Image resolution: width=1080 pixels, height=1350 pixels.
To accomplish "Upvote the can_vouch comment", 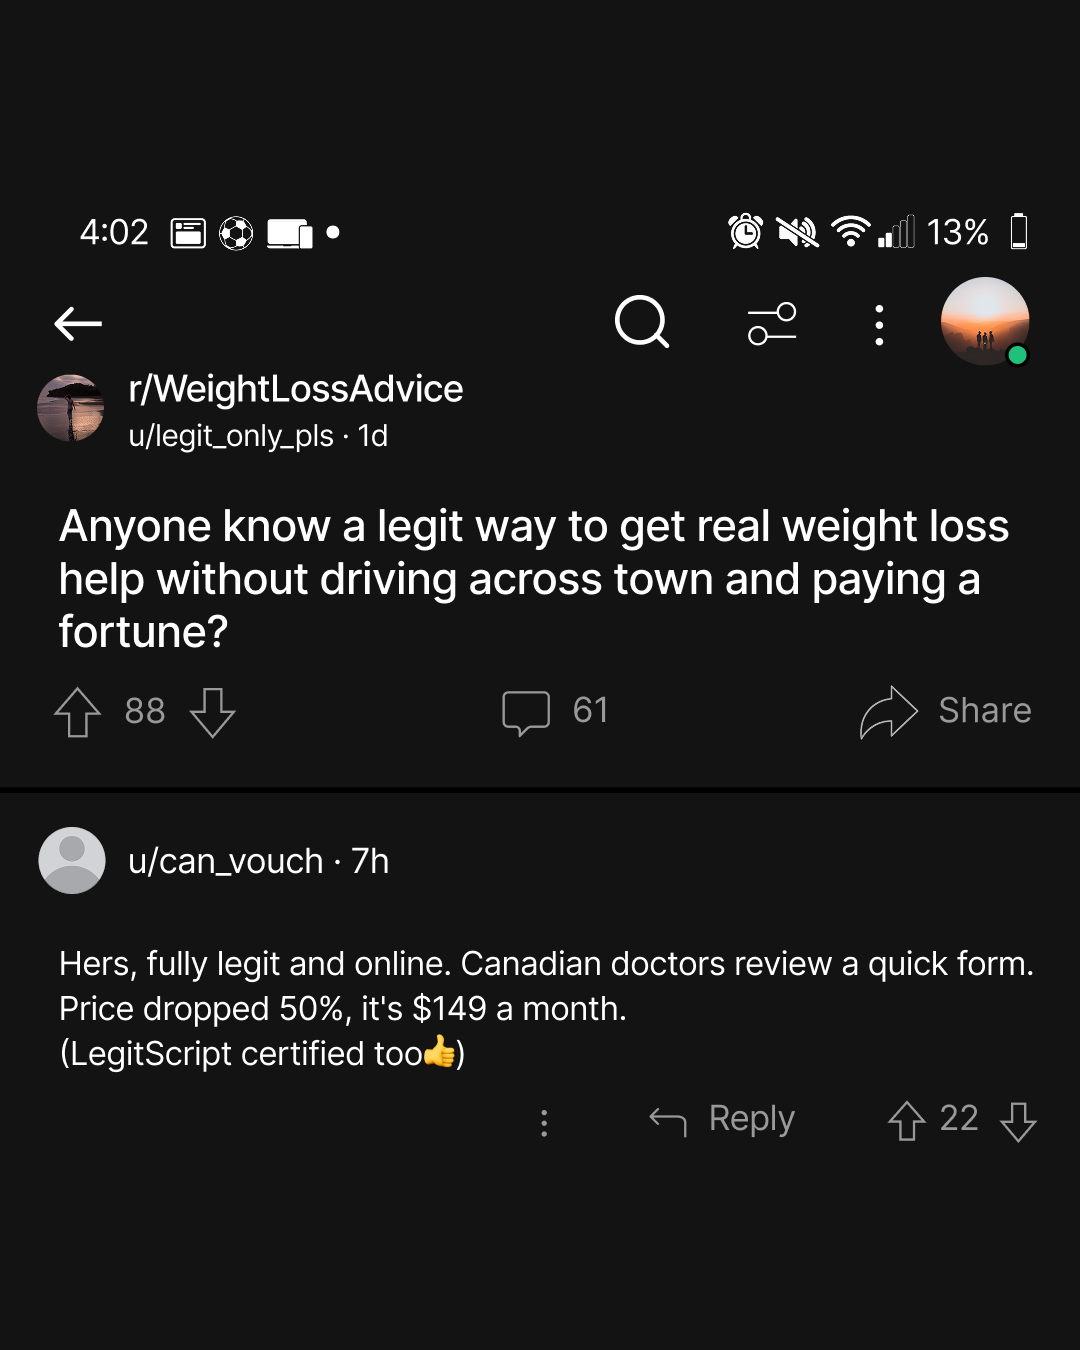I will point(907,1121).
